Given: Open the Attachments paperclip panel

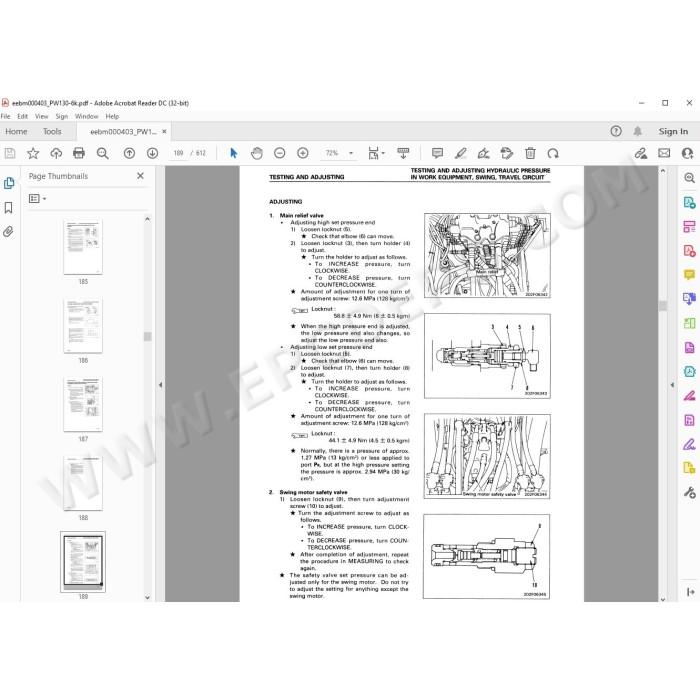Looking at the screenshot, I should [x=8, y=232].
